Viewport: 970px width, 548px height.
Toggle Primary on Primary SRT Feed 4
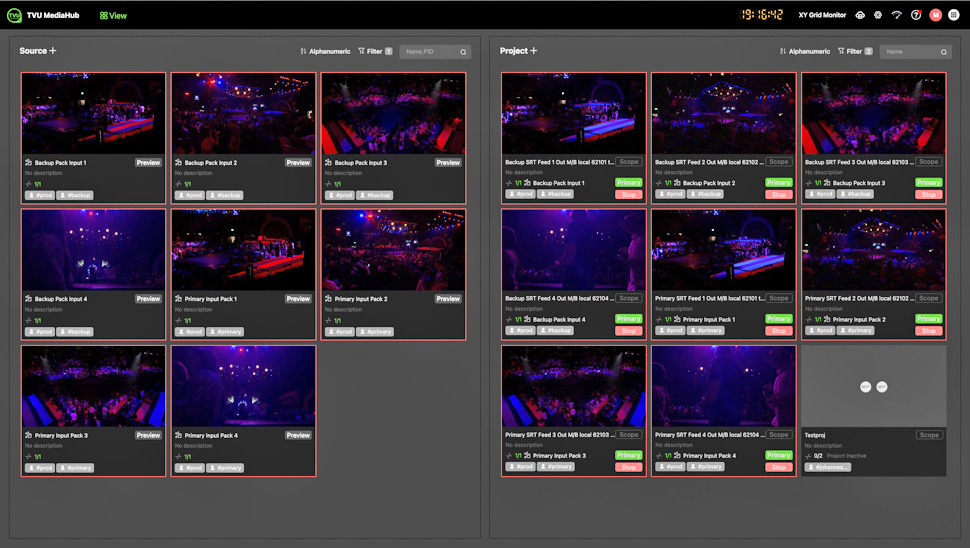[779, 455]
